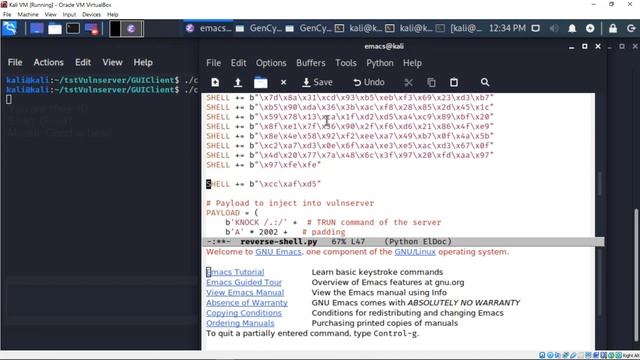Click the 12:34 PM panel clock

click(507, 28)
